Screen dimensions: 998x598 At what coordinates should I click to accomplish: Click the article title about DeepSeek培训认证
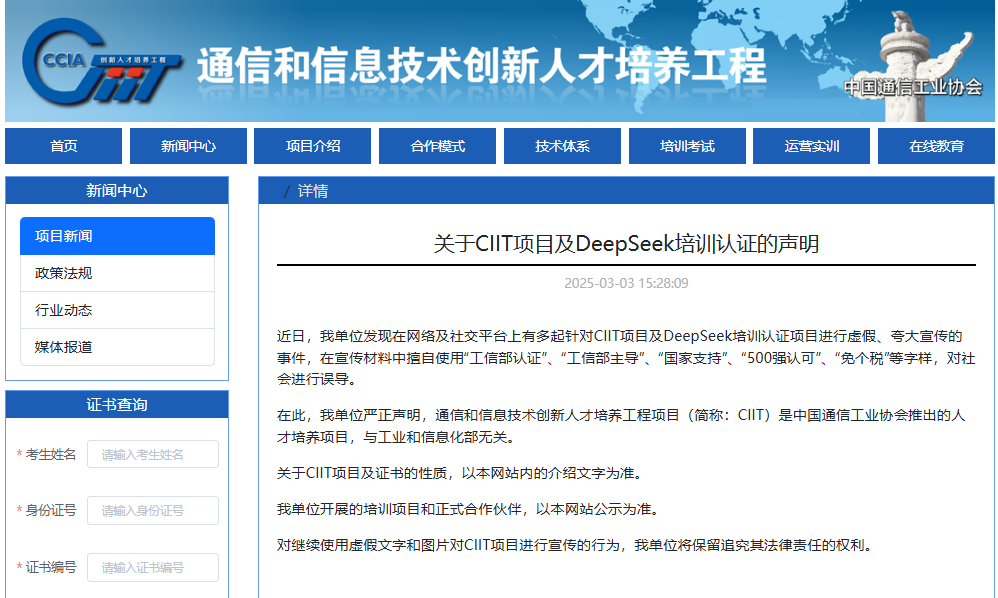pos(626,245)
